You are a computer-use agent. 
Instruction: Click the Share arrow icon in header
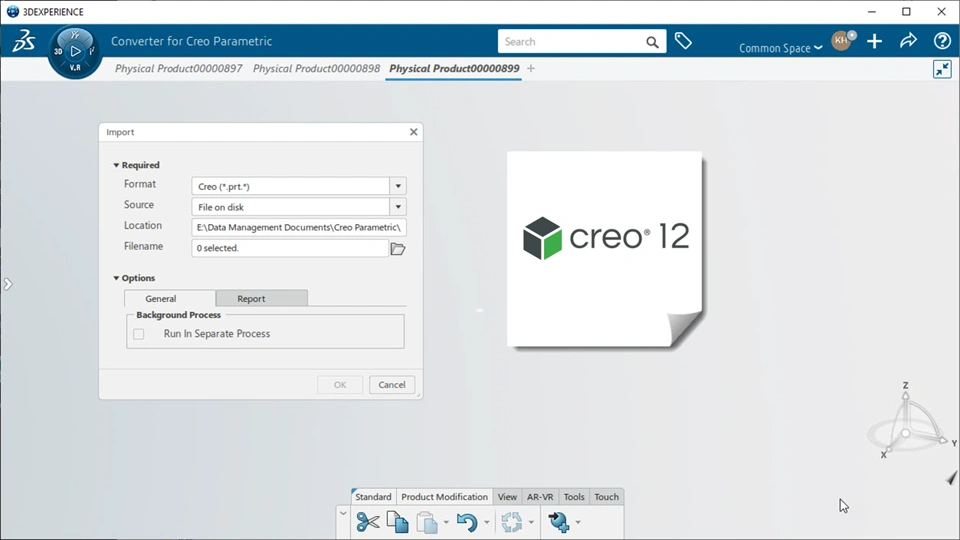pos(909,41)
